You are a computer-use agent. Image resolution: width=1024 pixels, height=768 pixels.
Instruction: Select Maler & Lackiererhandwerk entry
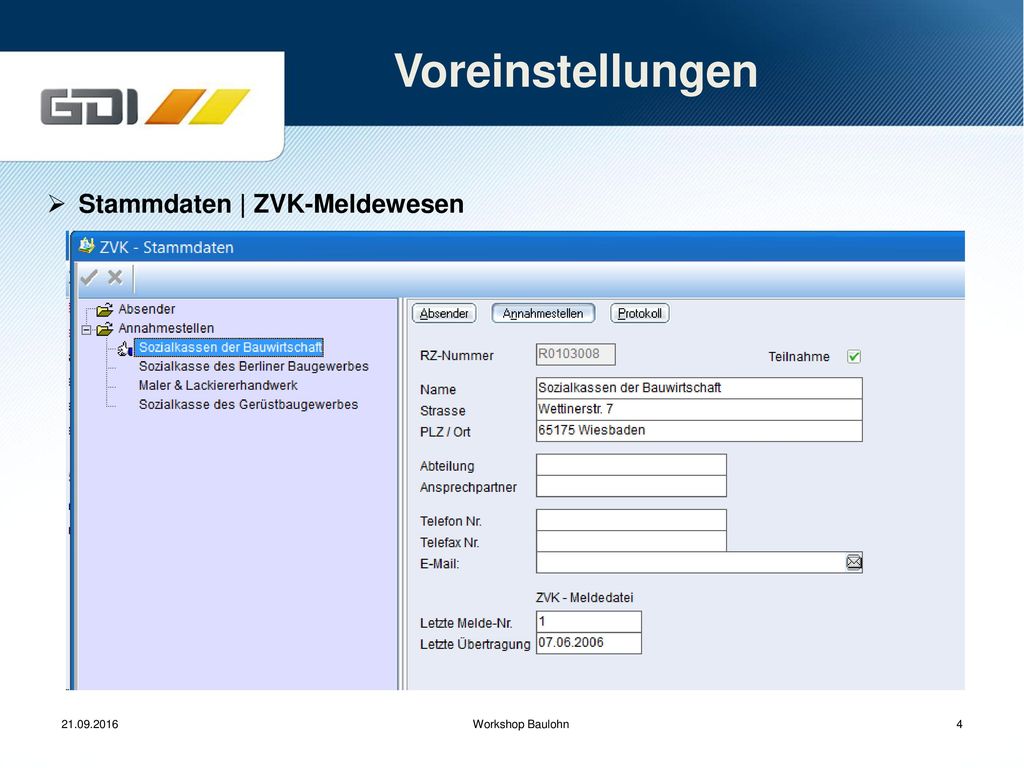pyautogui.click(x=218, y=385)
